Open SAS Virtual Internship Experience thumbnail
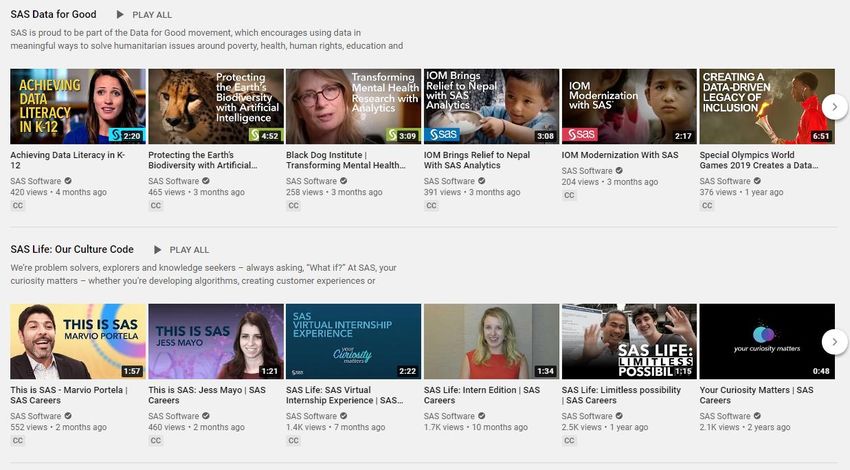 pyautogui.click(x=353, y=341)
